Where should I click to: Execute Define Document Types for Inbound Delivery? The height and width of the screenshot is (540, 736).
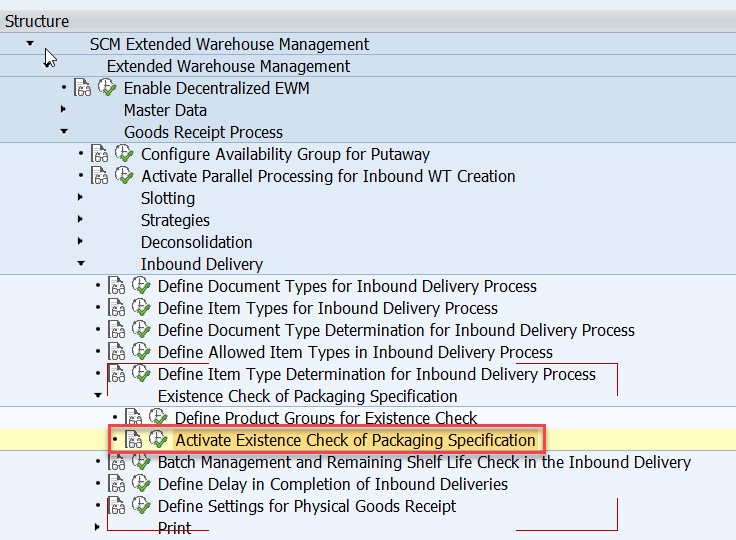pyautogui.click(x=141, y=286)
